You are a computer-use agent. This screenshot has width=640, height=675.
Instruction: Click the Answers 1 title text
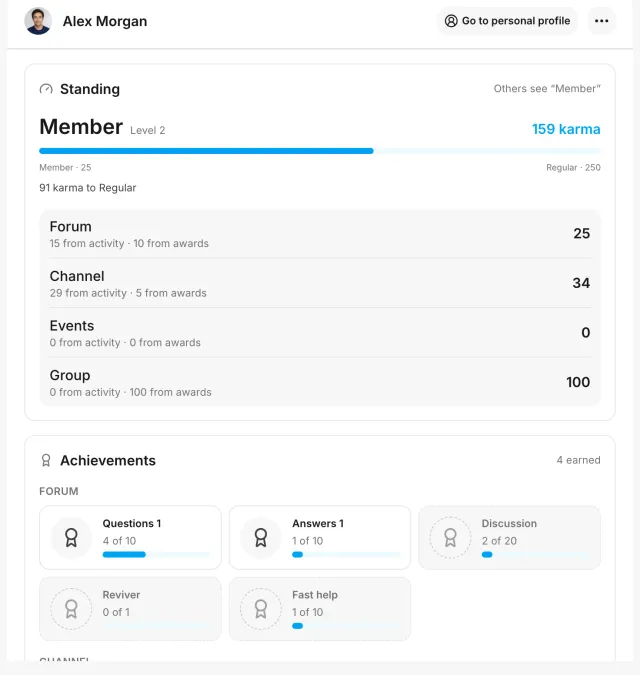point(318,523)
